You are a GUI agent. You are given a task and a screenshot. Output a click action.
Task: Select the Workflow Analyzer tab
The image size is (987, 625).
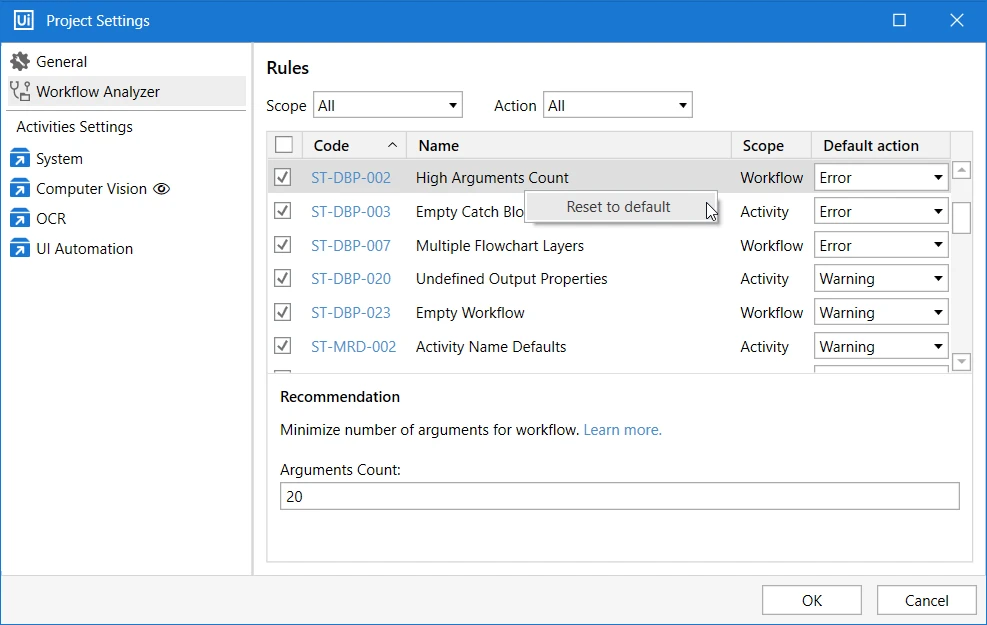126,92
